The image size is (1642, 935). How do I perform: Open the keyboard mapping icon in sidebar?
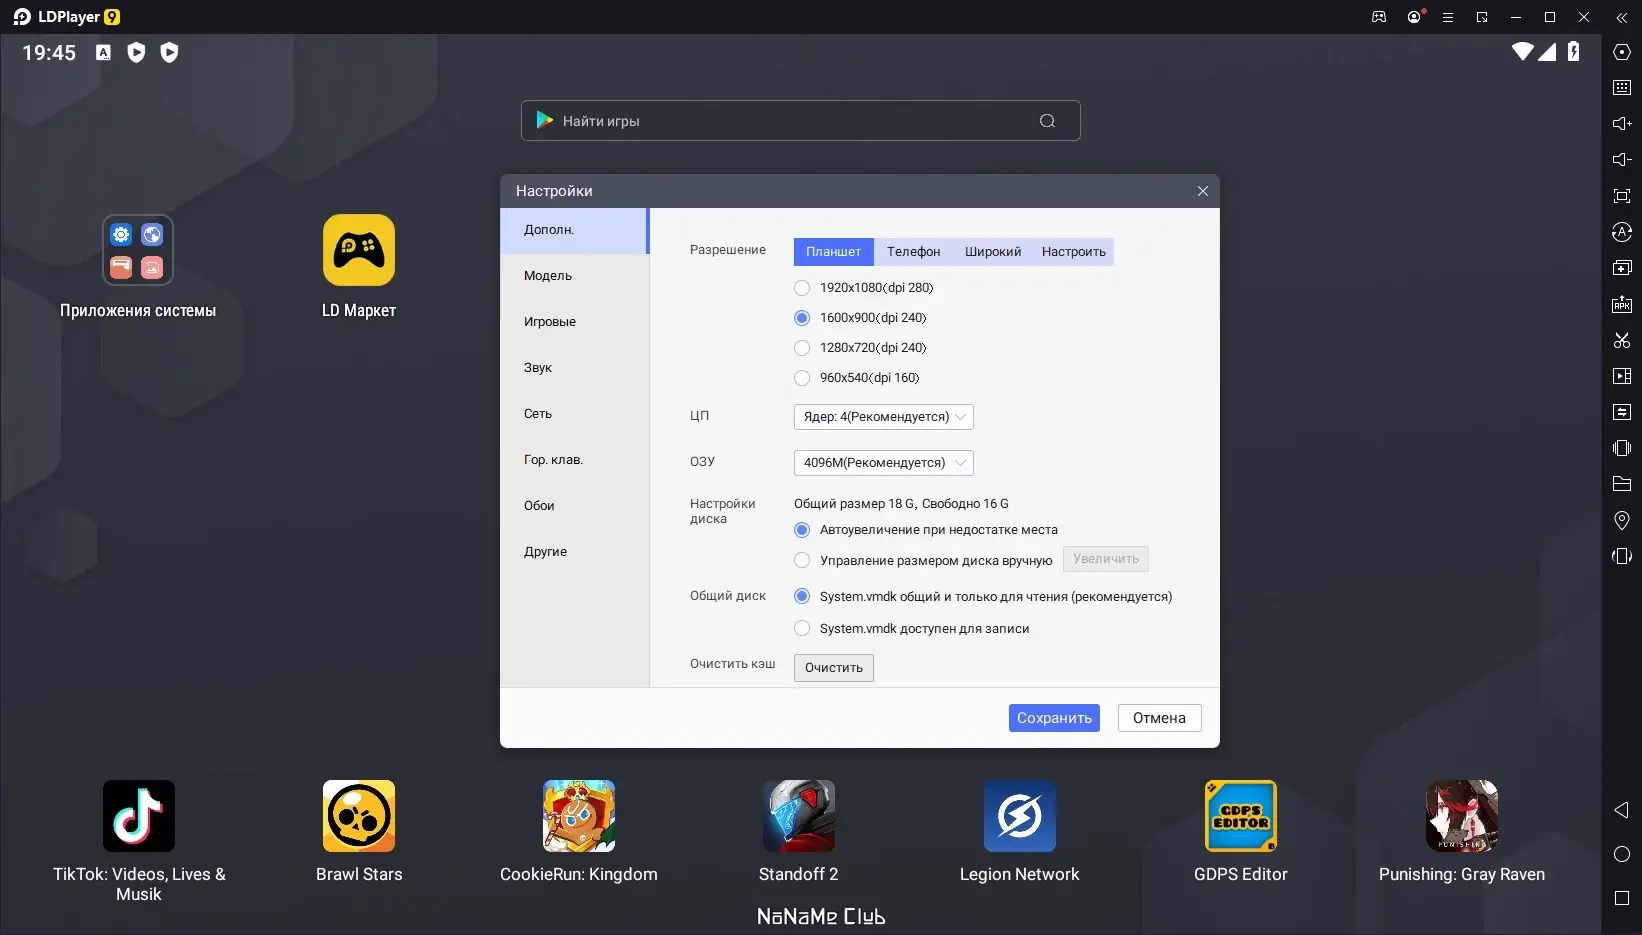click(1622, 87)
